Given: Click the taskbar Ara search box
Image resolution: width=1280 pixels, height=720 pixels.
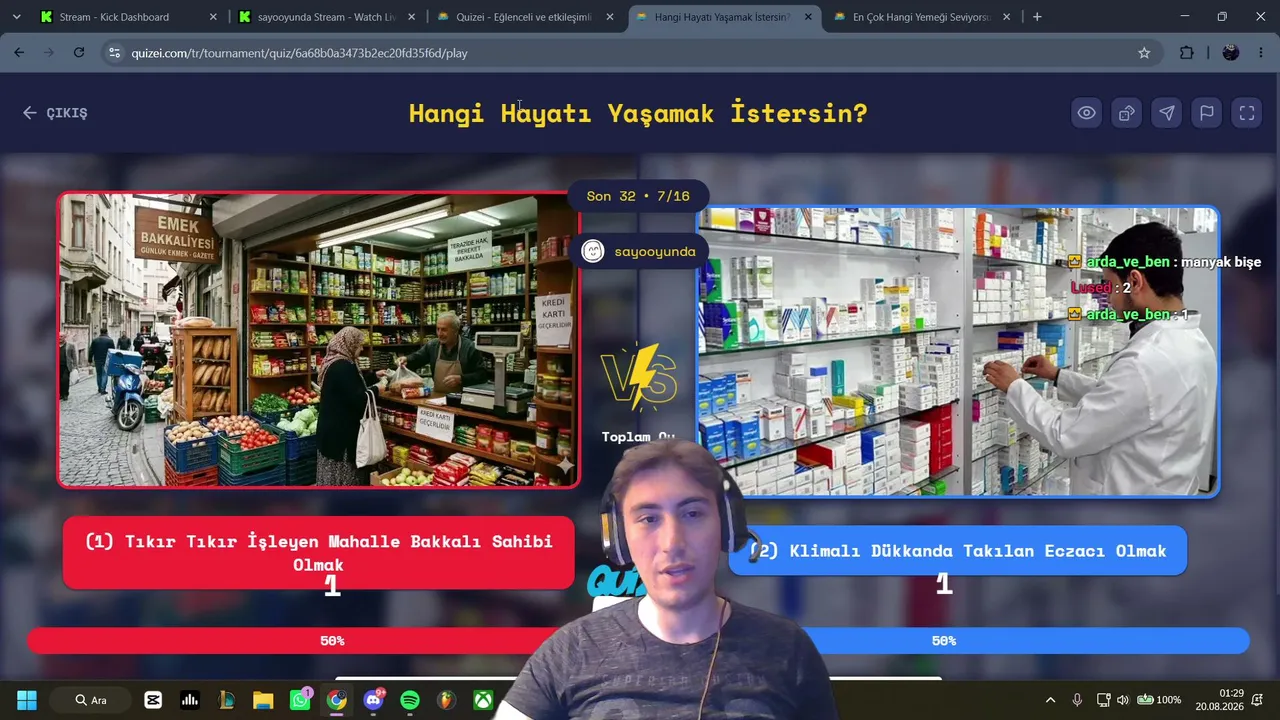Looking at the screenshot, I should [x=92, y=700].
